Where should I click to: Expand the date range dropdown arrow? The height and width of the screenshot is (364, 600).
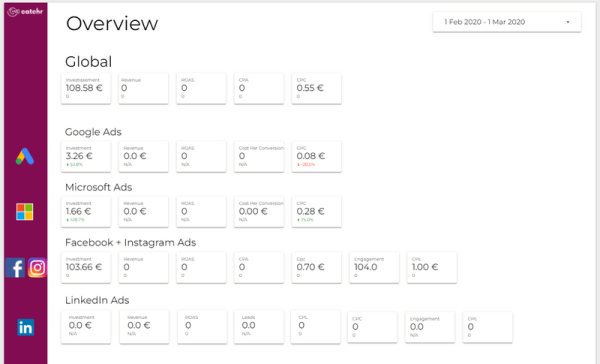568,22
